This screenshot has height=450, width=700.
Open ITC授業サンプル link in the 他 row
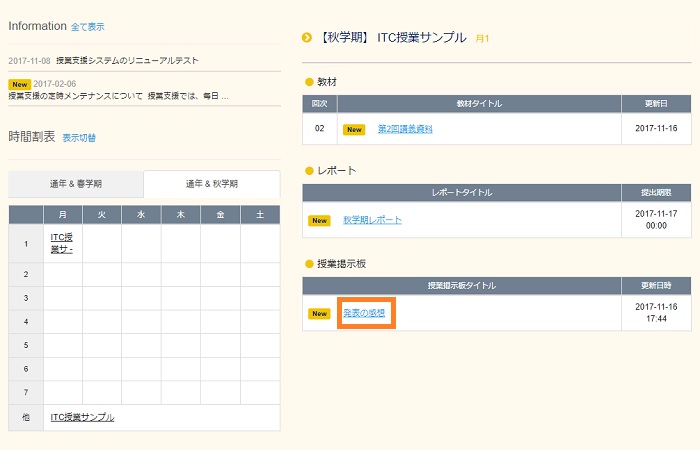pyautogui.click(x=82, y=417)
